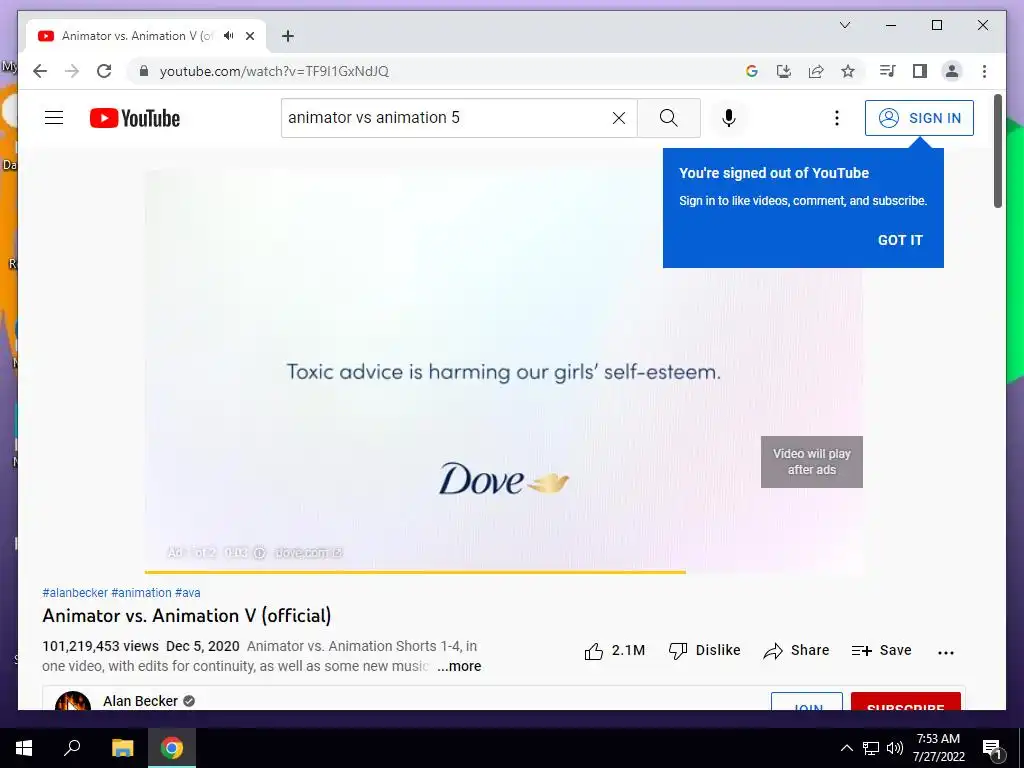Screen dimensions: 1024x768
Task: Click Alan Becker's channel avatar
Action: [72, 701]
